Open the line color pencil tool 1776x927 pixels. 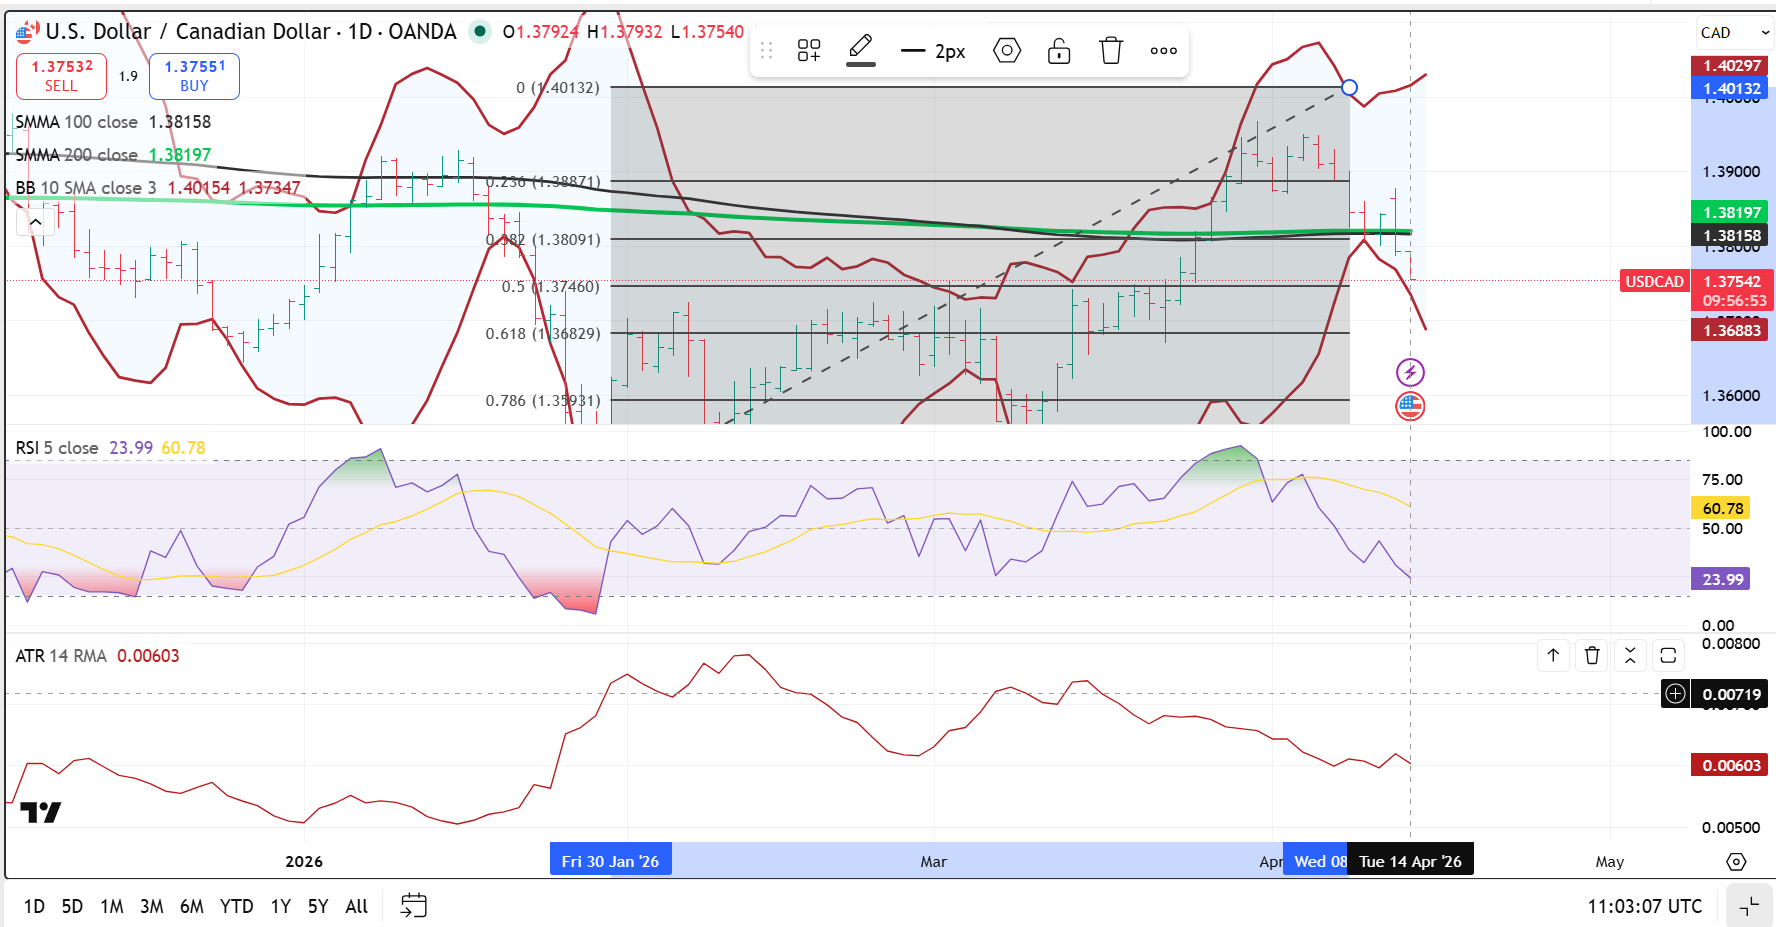[861, 50]
